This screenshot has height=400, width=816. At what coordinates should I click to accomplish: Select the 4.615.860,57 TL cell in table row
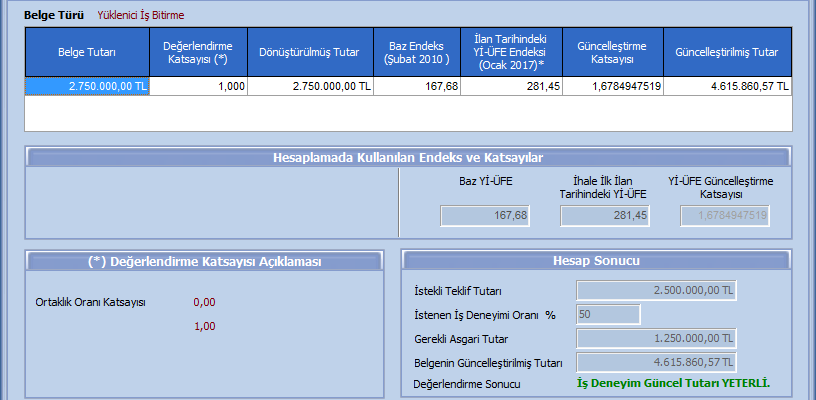pos(727,87)
